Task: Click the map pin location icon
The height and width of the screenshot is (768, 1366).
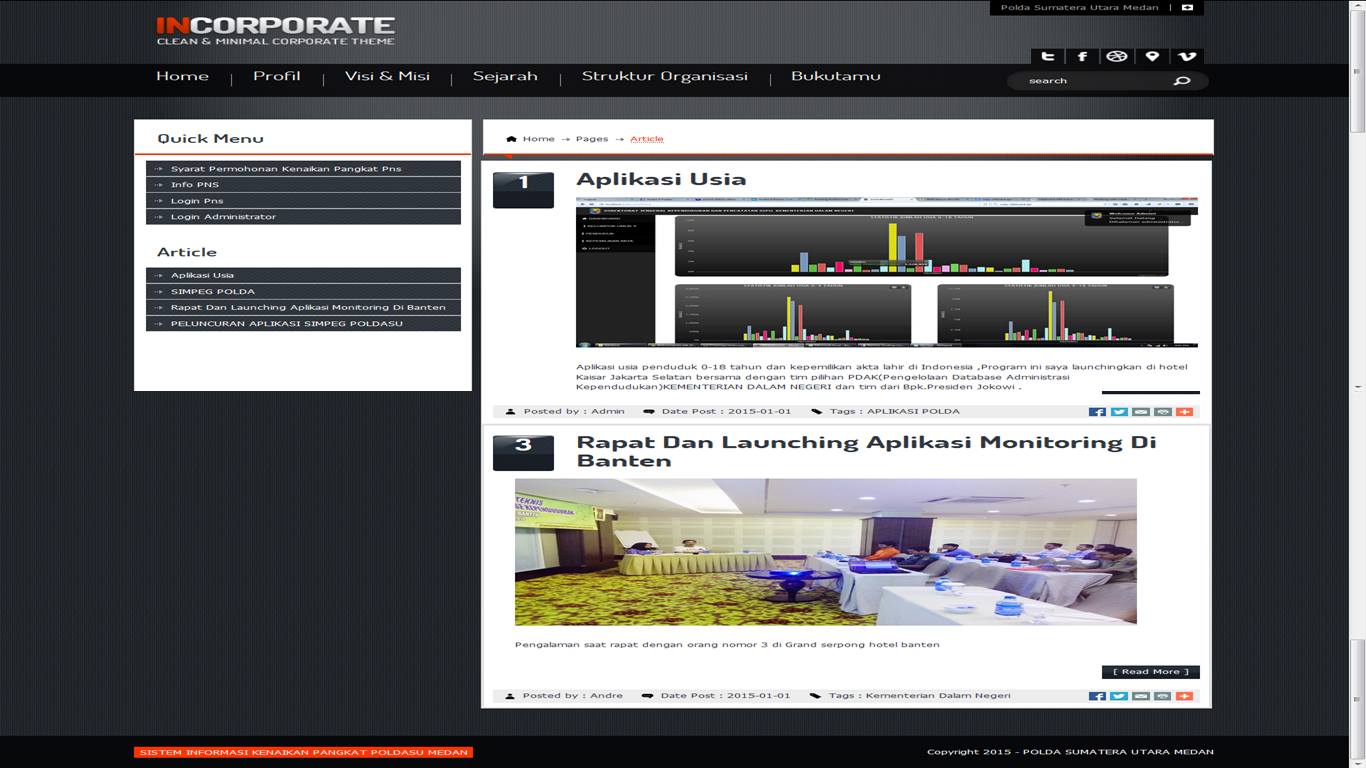Action: pos(1152,57)
